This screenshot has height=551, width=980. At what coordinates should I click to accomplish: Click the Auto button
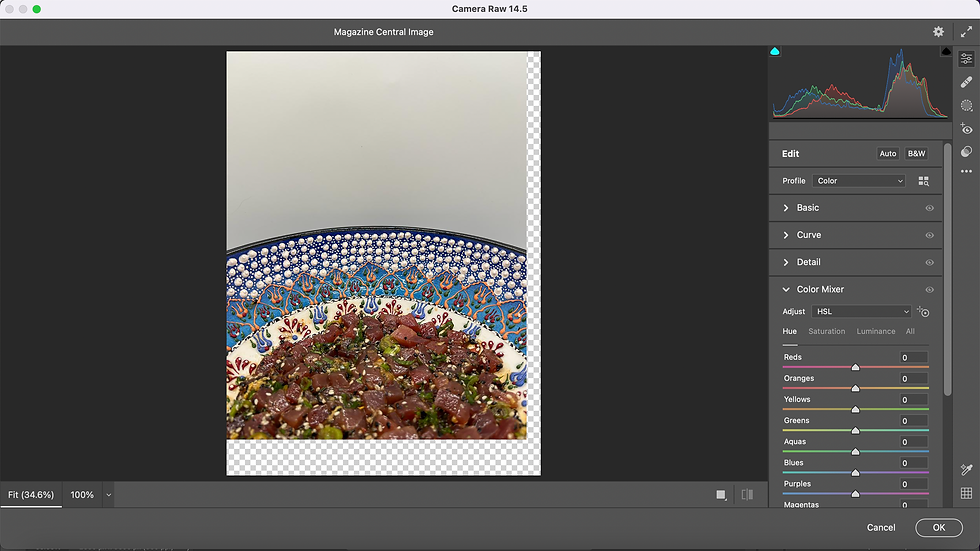pos(888,154)
